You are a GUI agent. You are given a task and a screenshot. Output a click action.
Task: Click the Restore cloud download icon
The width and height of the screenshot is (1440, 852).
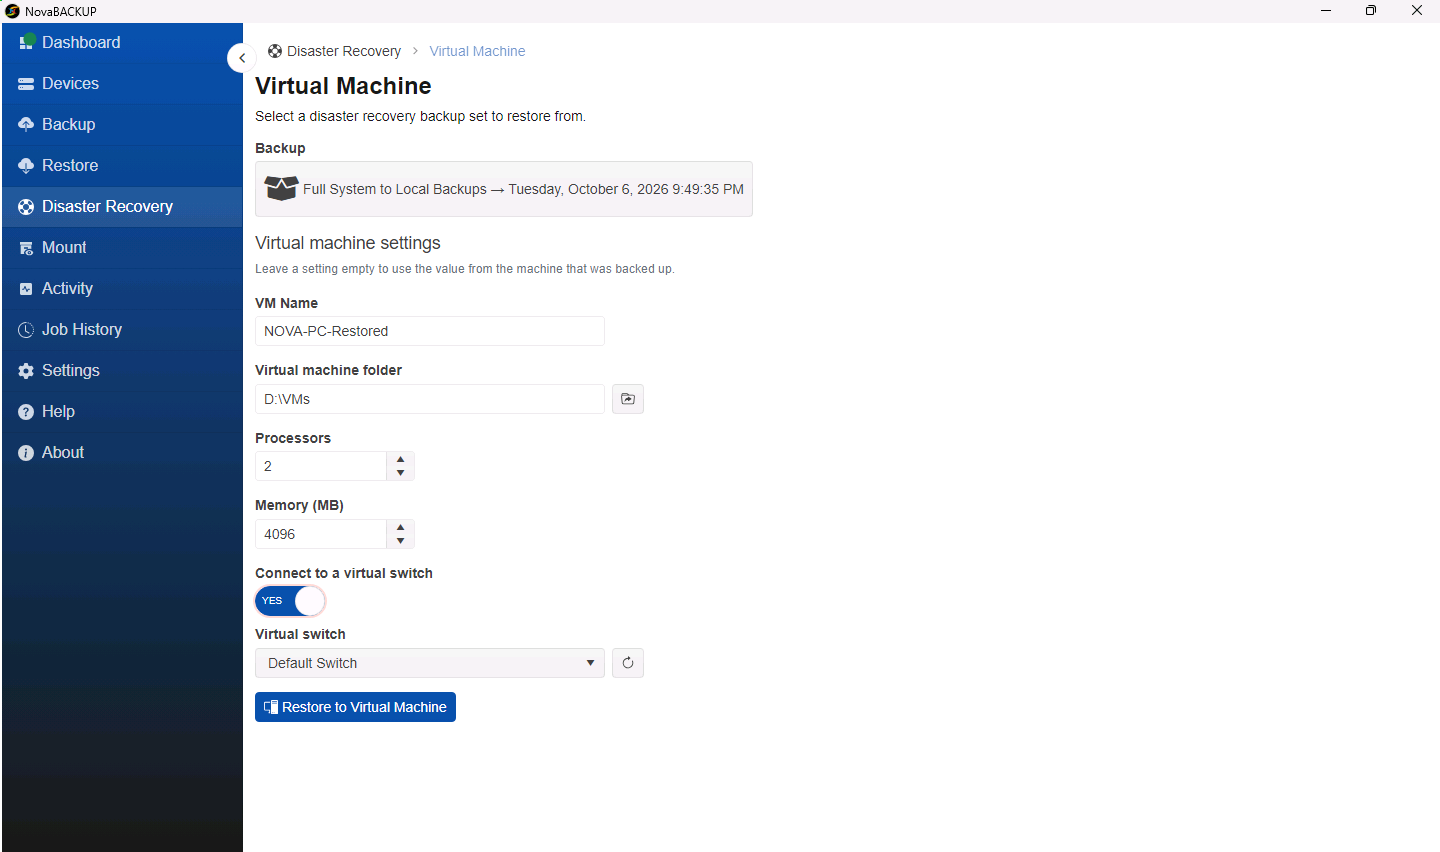click(x=26, y=166)
